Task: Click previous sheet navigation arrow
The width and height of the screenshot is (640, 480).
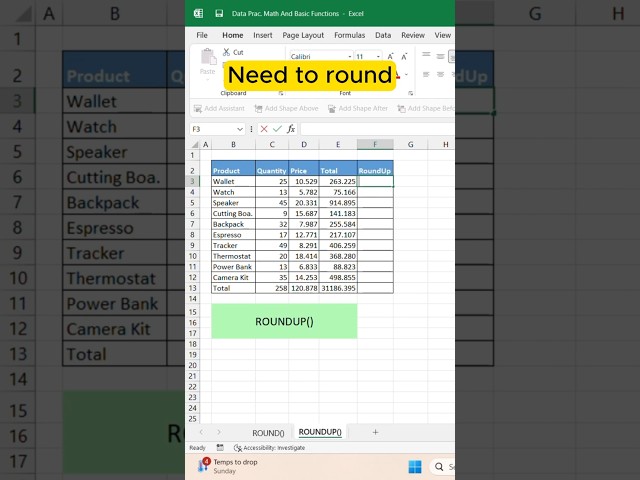Action: click(x=201, y=432)
